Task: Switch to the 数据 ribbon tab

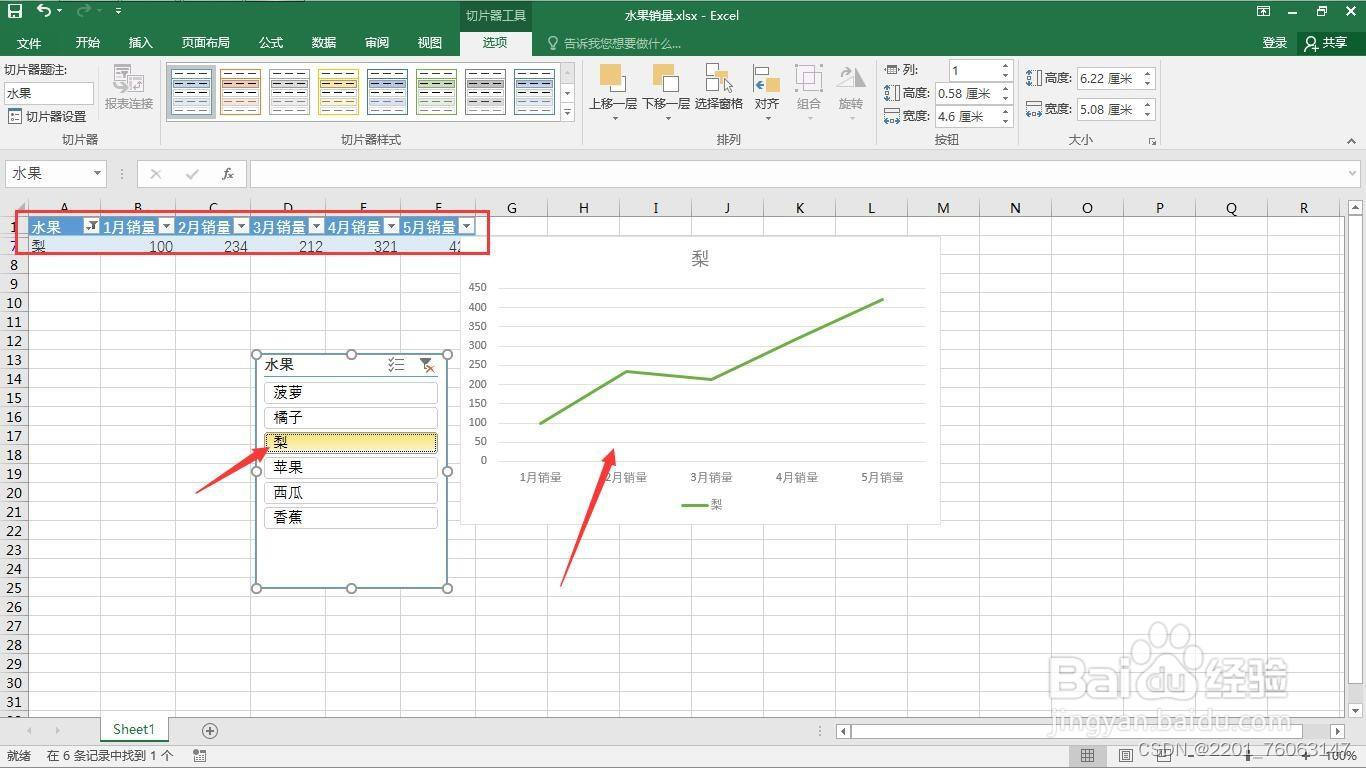Action: point(323,43)
